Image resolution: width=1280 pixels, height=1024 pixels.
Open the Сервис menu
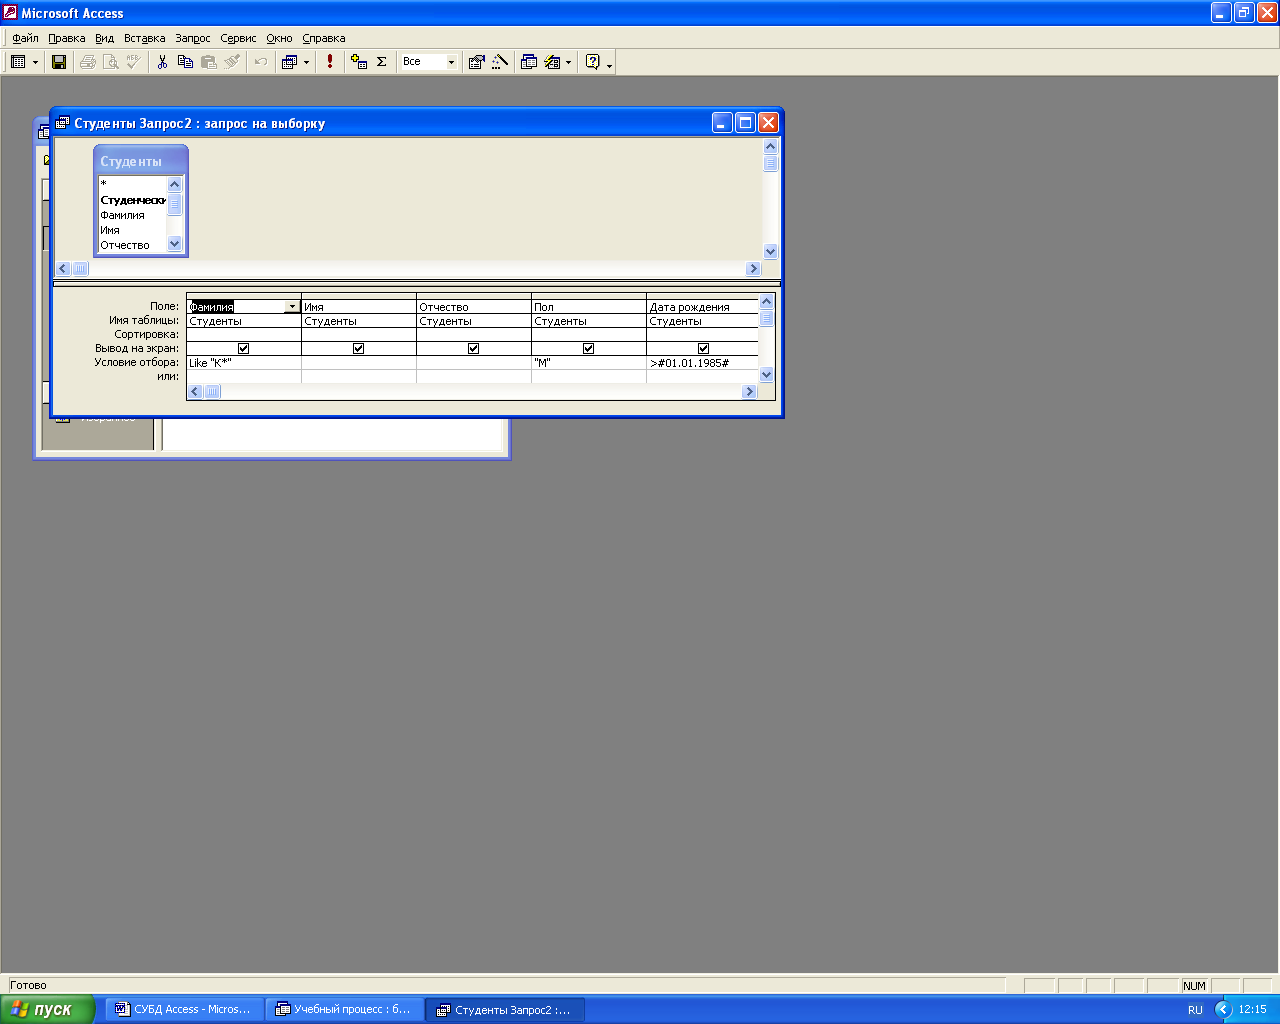pos(238,38)
